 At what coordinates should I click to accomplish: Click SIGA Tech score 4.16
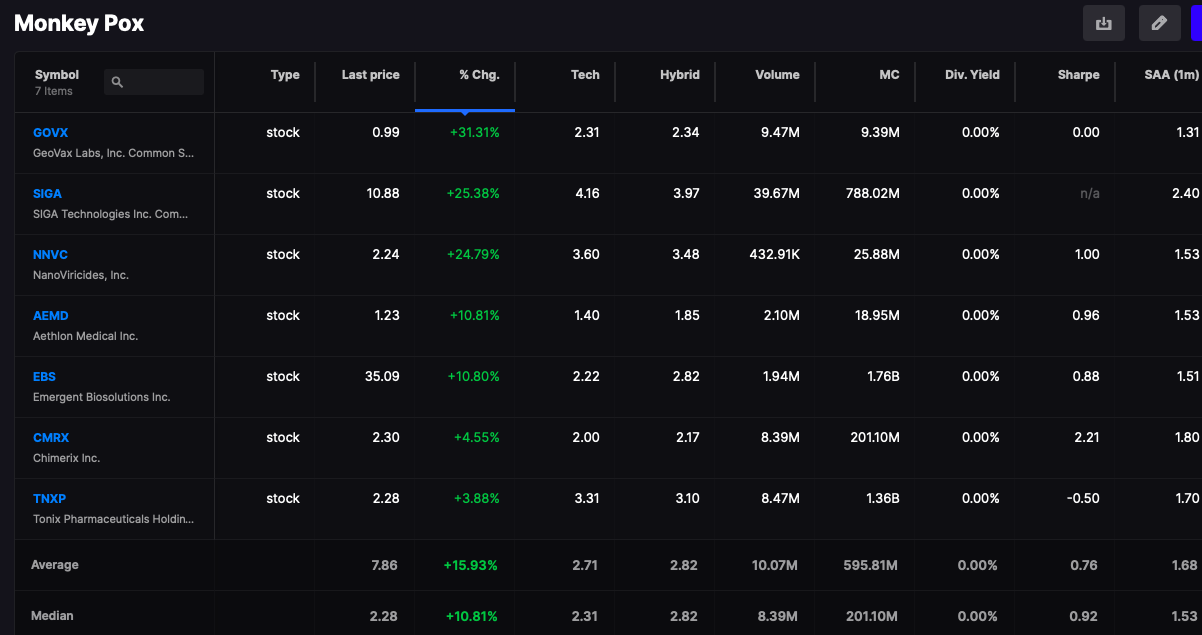coord(587,194)
